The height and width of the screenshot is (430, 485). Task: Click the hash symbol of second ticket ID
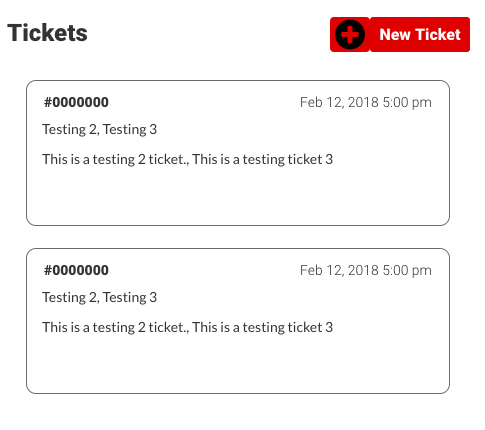coord(48,270)
